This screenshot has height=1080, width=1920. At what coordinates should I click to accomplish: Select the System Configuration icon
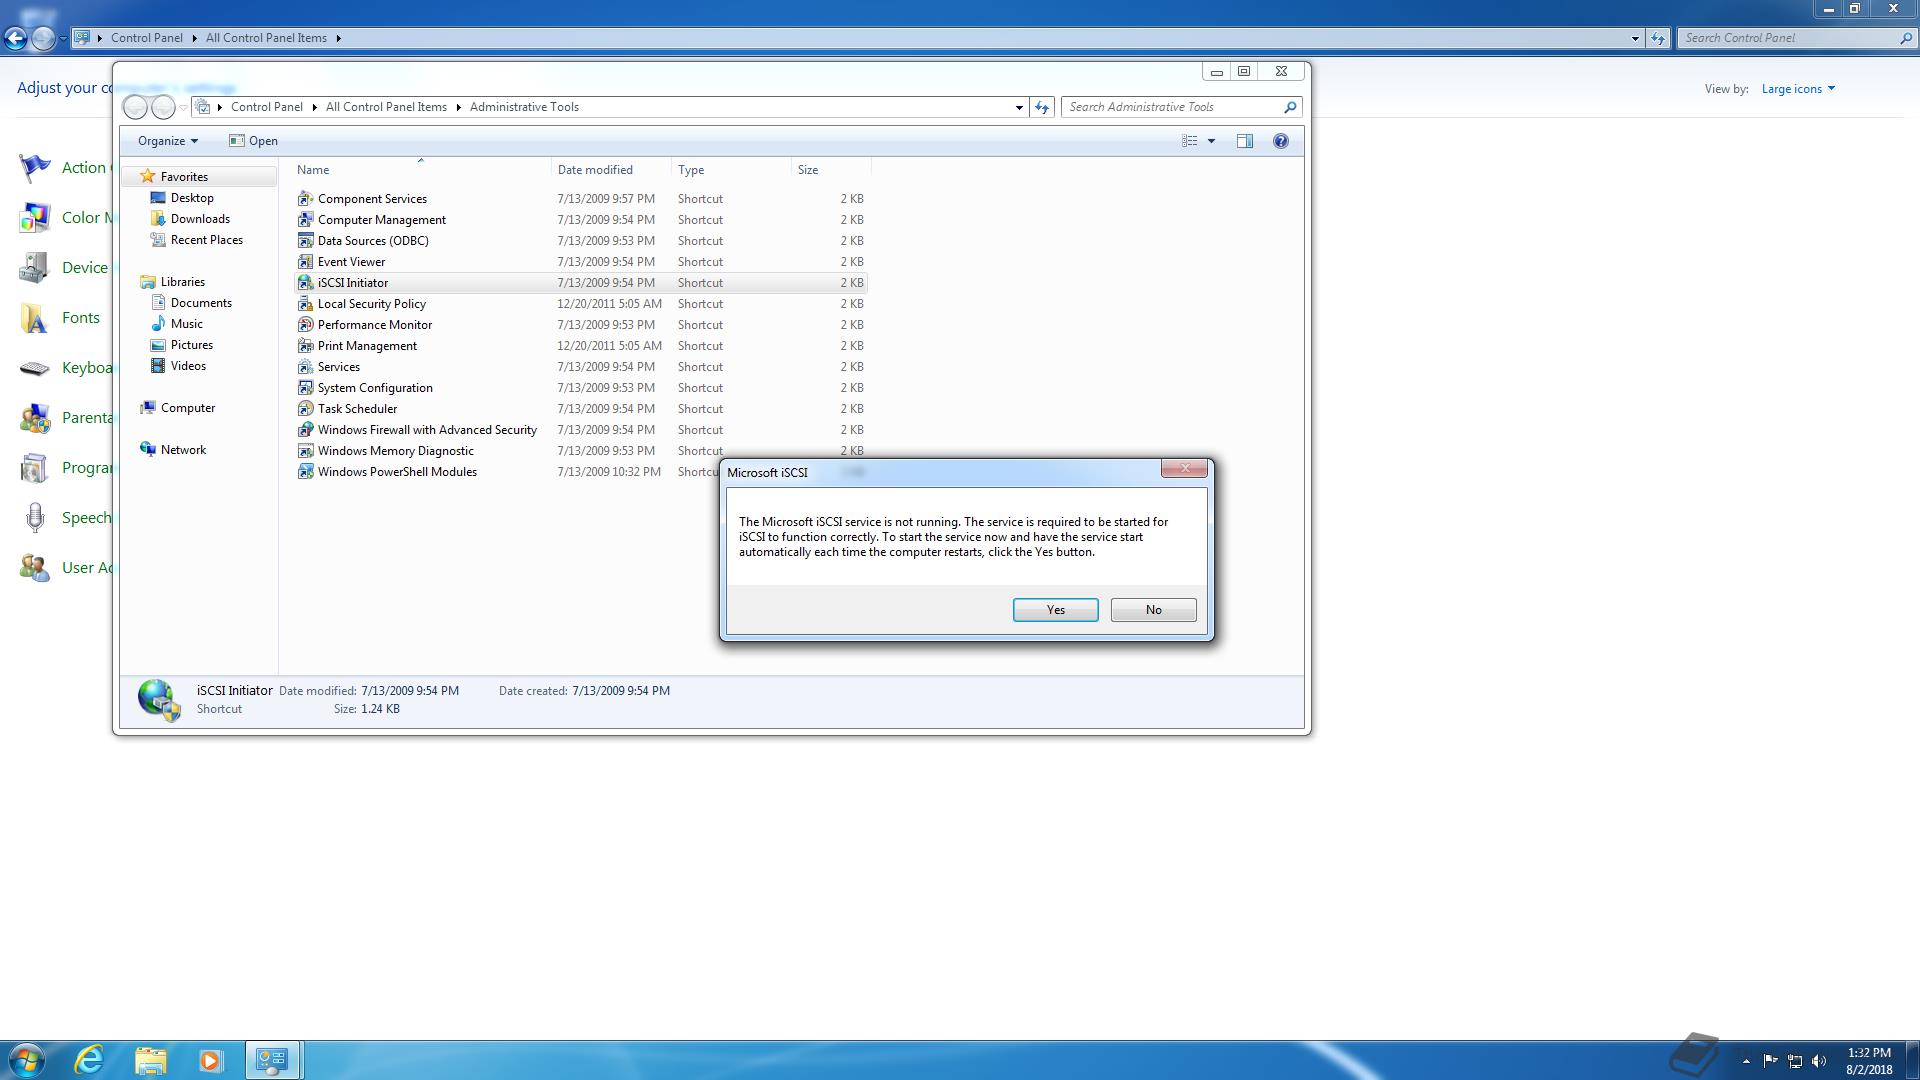305,388
